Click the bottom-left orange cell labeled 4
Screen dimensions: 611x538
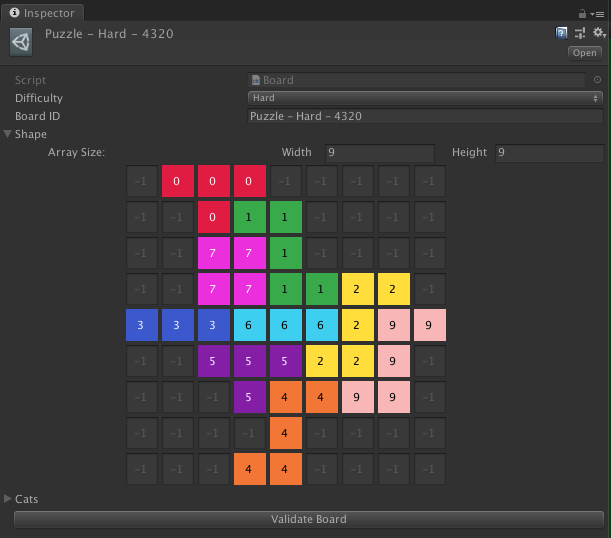(250, 470)
